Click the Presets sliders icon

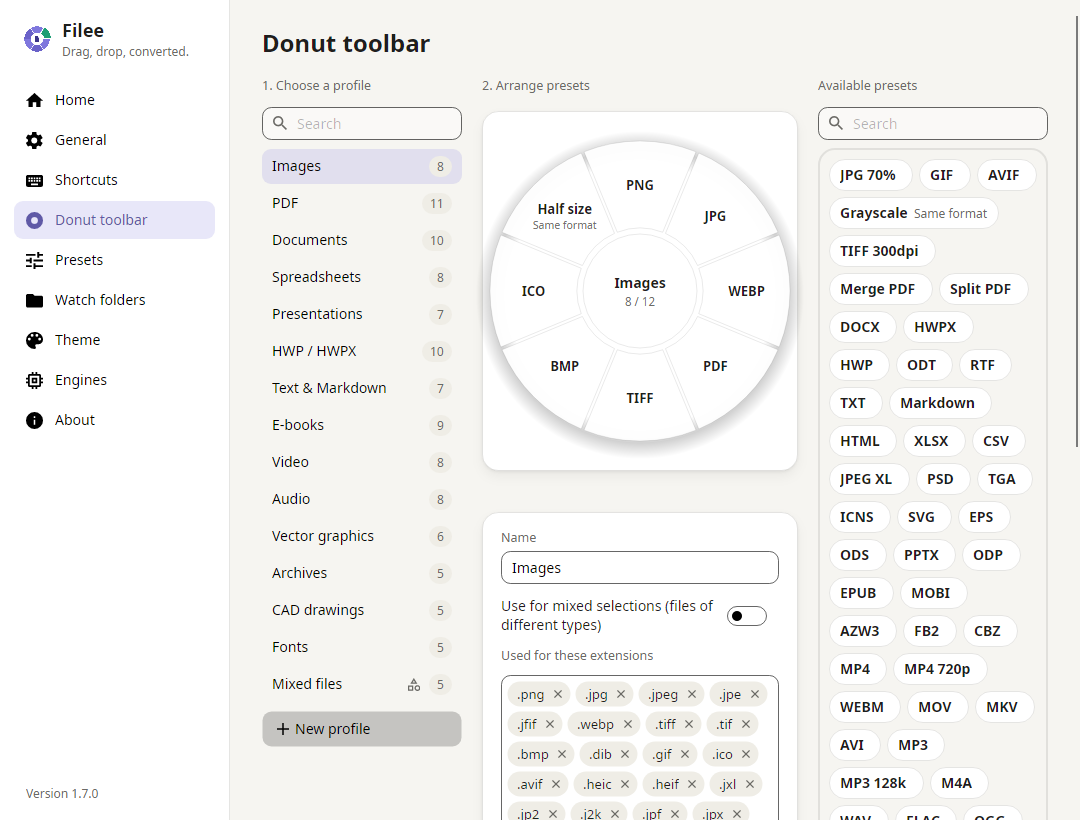point(34,260)
